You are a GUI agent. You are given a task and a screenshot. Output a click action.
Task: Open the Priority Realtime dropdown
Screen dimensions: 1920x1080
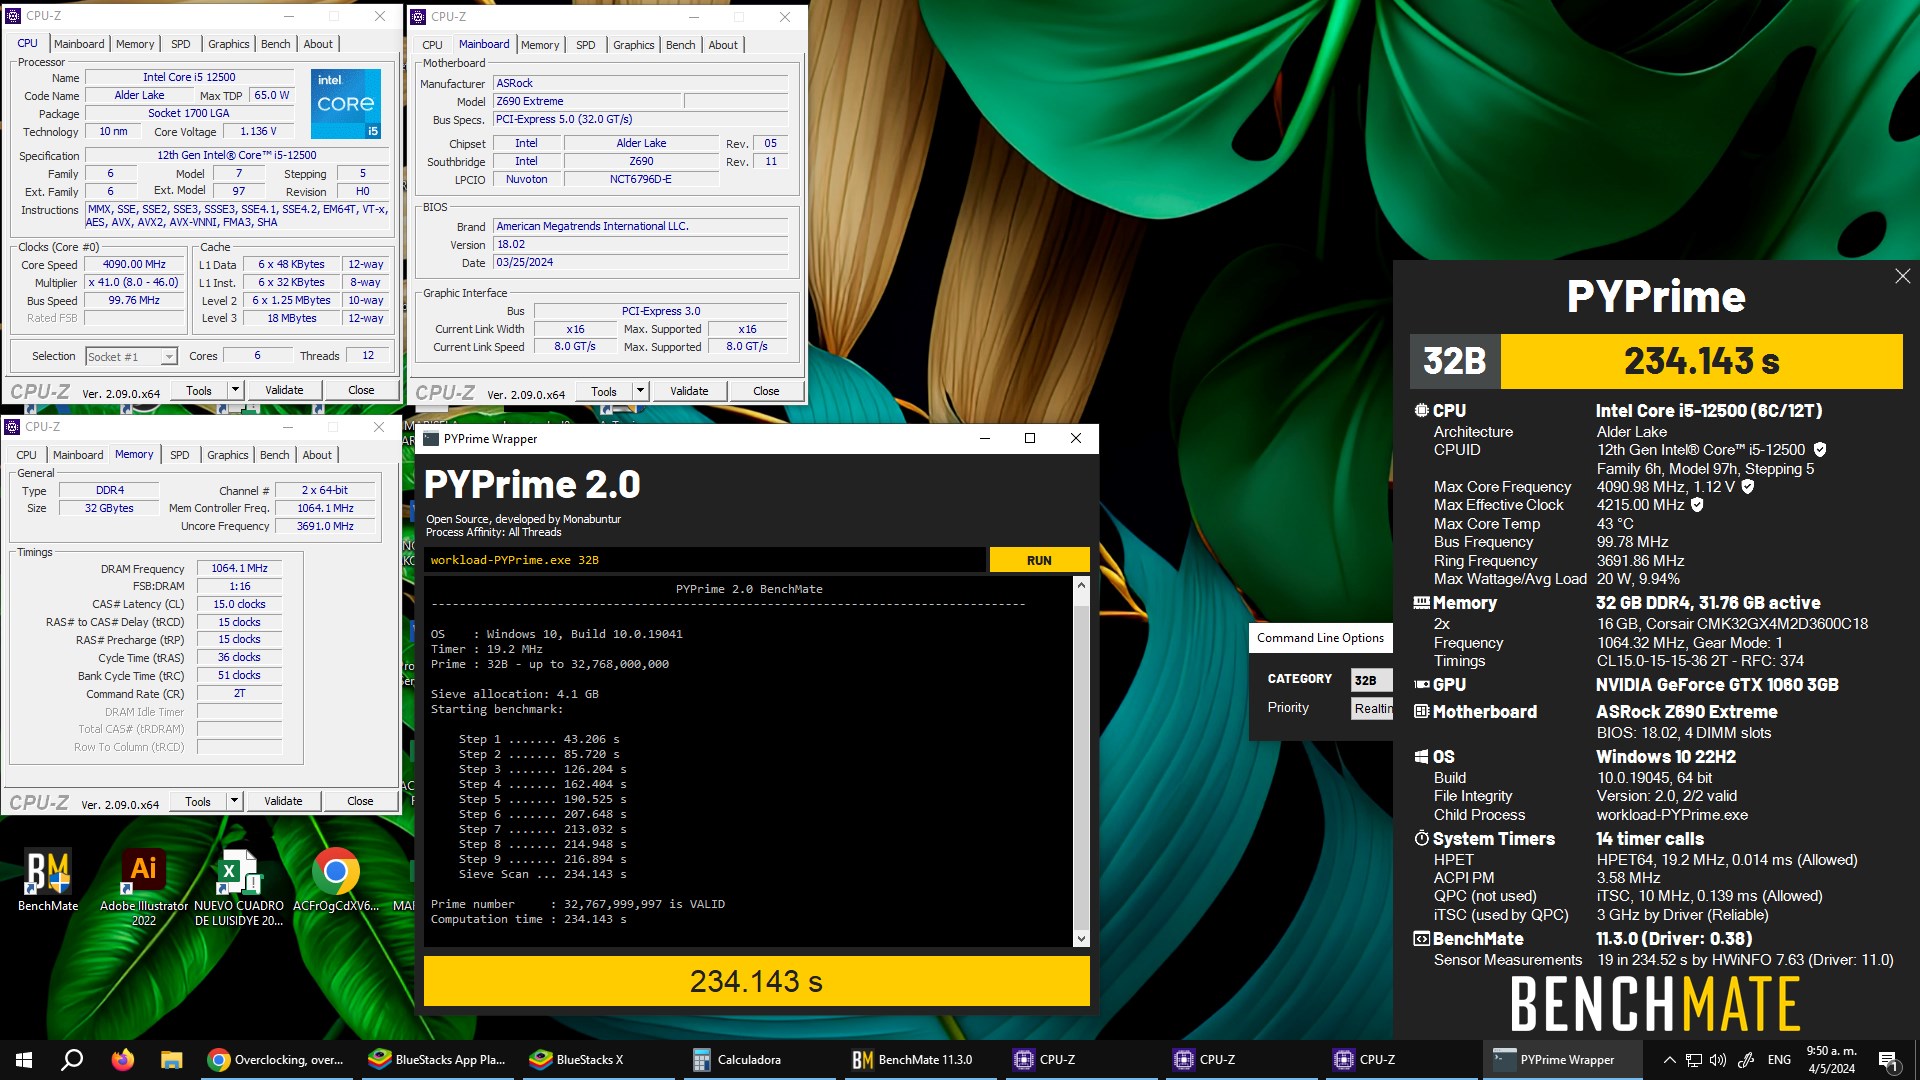coord(1372,708)
